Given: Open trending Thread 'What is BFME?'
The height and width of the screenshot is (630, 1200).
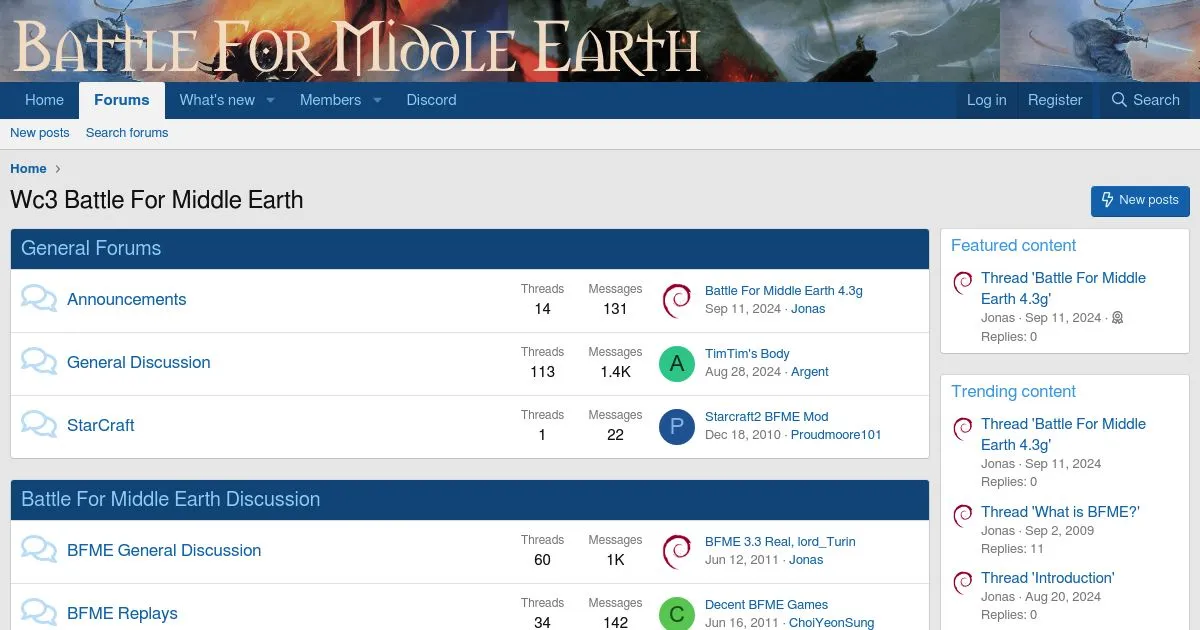Looking at the screenshot, I should 1060,512.
